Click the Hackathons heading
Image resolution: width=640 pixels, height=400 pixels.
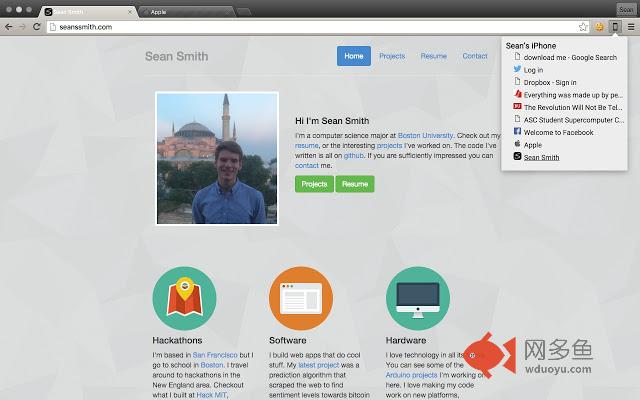[x=177, y=340]
